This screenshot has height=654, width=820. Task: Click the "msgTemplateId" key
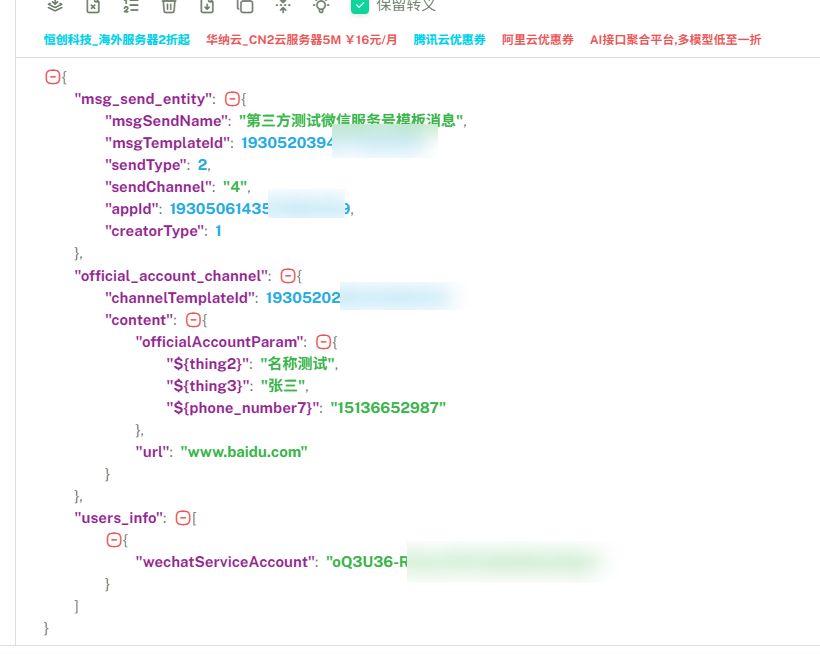tap(167, 143)
